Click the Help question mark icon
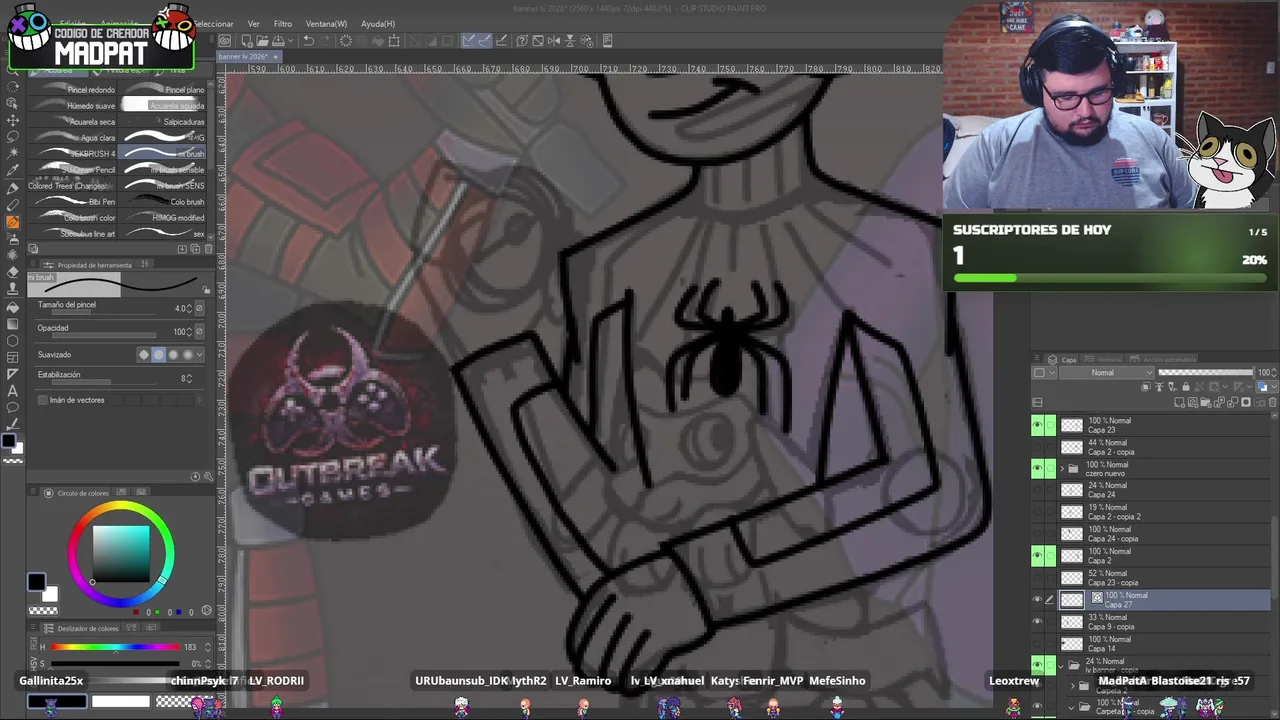 522,41
